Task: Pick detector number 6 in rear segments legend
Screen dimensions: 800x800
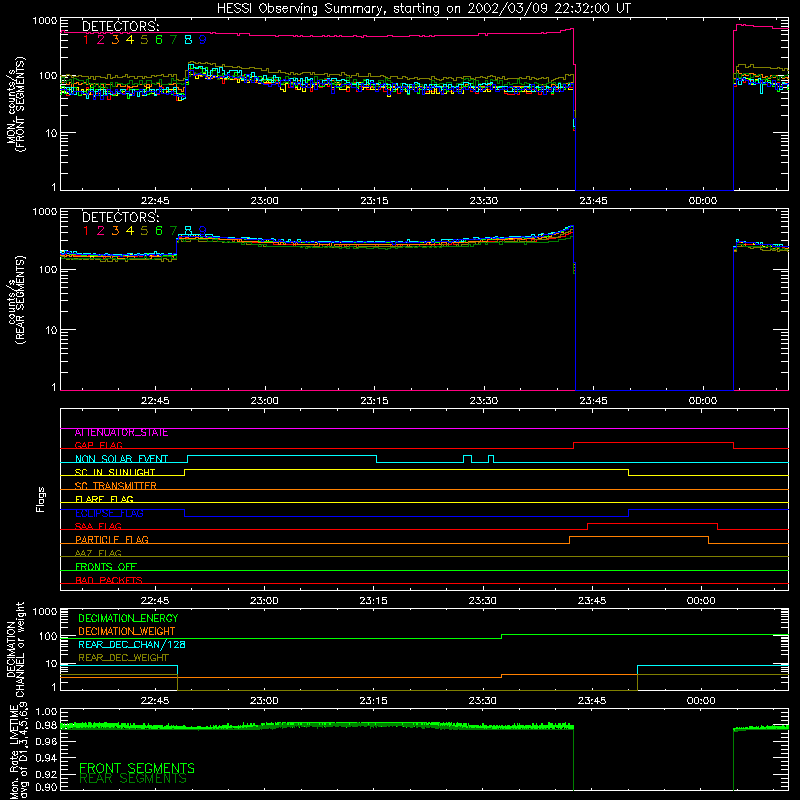Action: pos(159,231)
